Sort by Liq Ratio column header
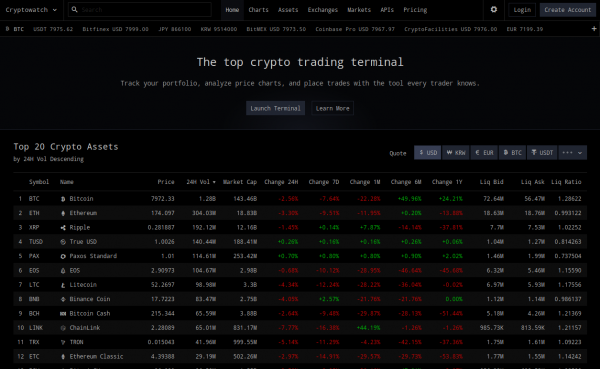600x369 pixels. (x=566, y=182)
